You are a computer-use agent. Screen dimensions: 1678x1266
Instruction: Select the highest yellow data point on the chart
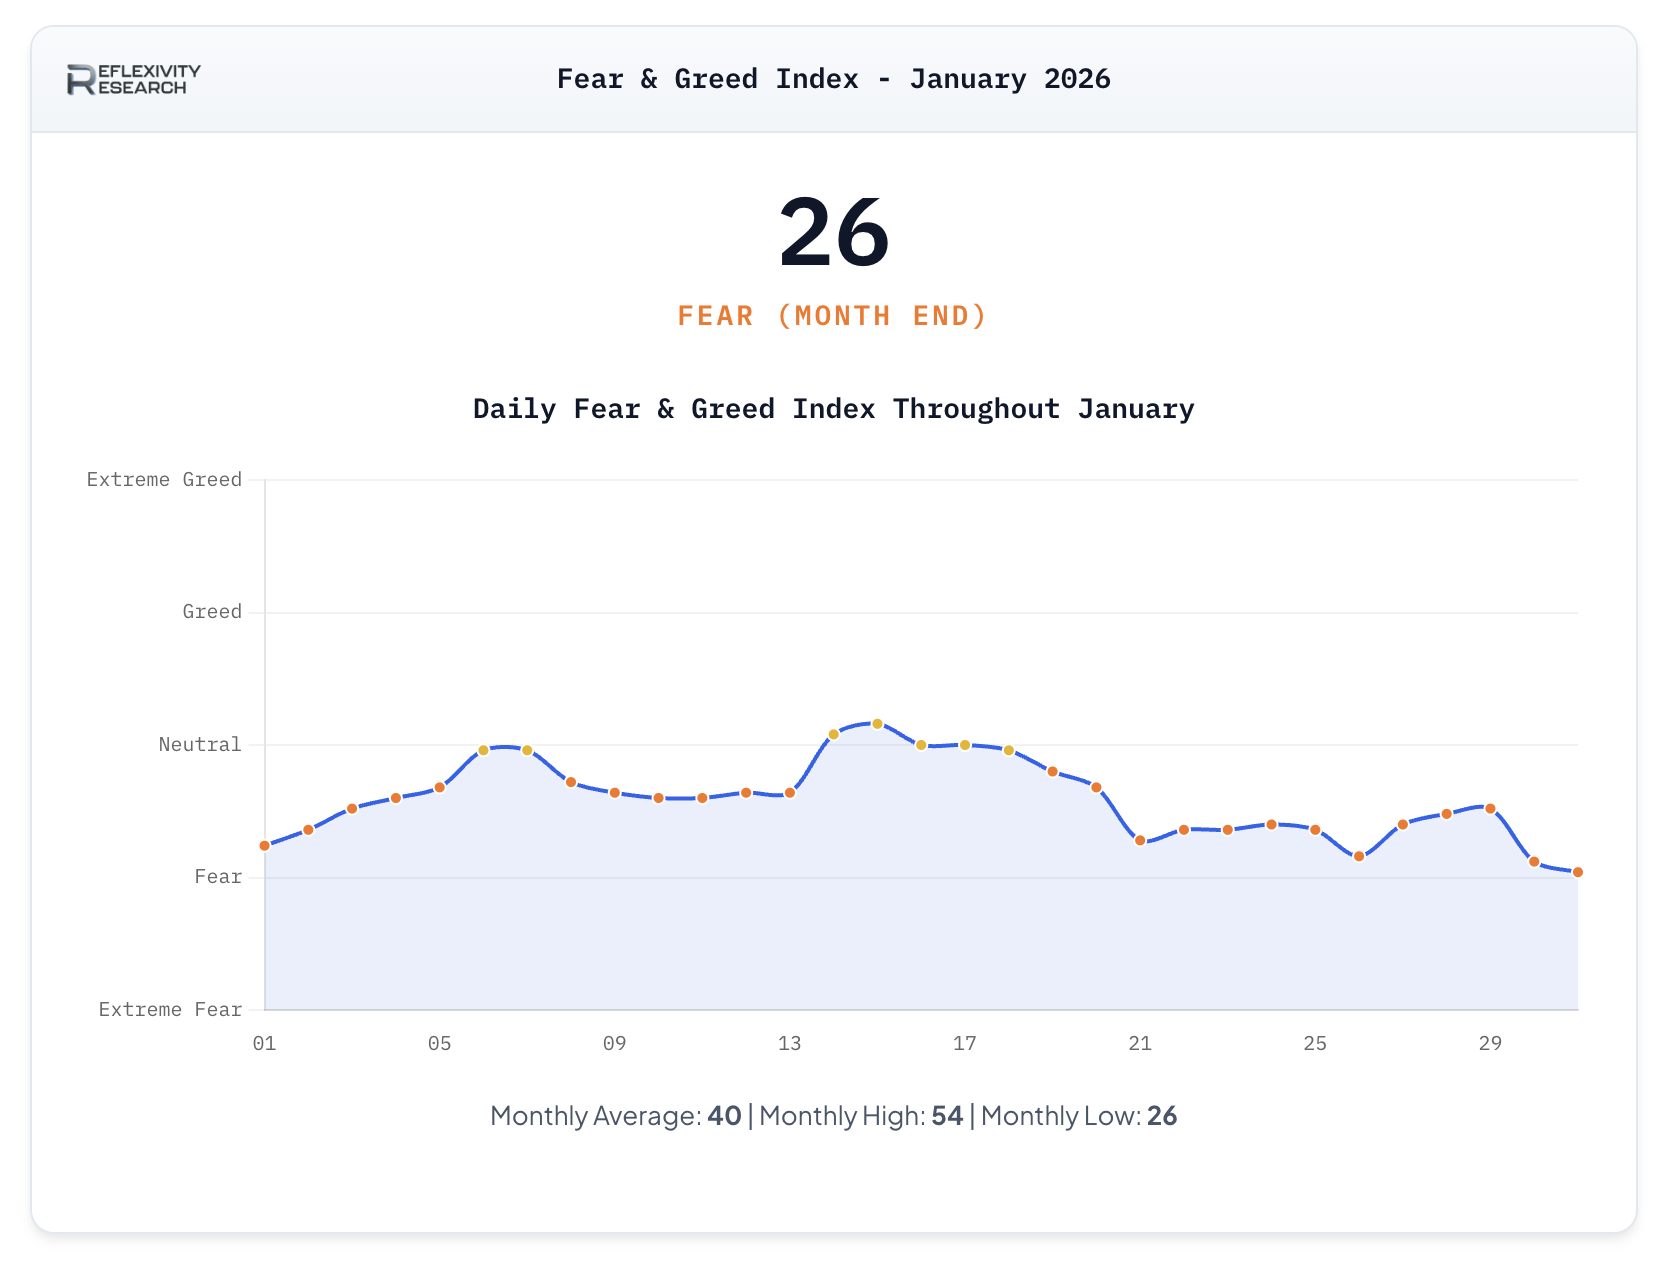click(877, 724)
